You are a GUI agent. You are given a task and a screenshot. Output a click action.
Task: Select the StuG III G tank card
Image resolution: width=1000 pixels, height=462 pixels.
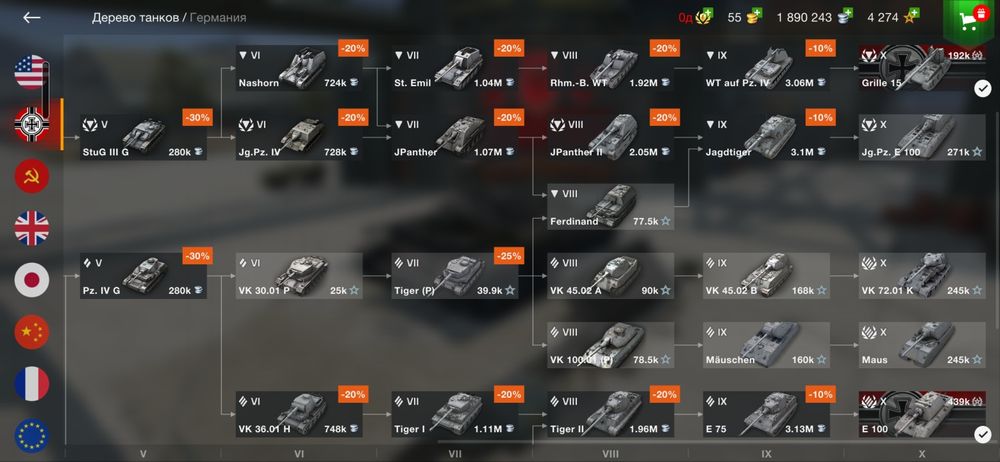pos(143,137)
